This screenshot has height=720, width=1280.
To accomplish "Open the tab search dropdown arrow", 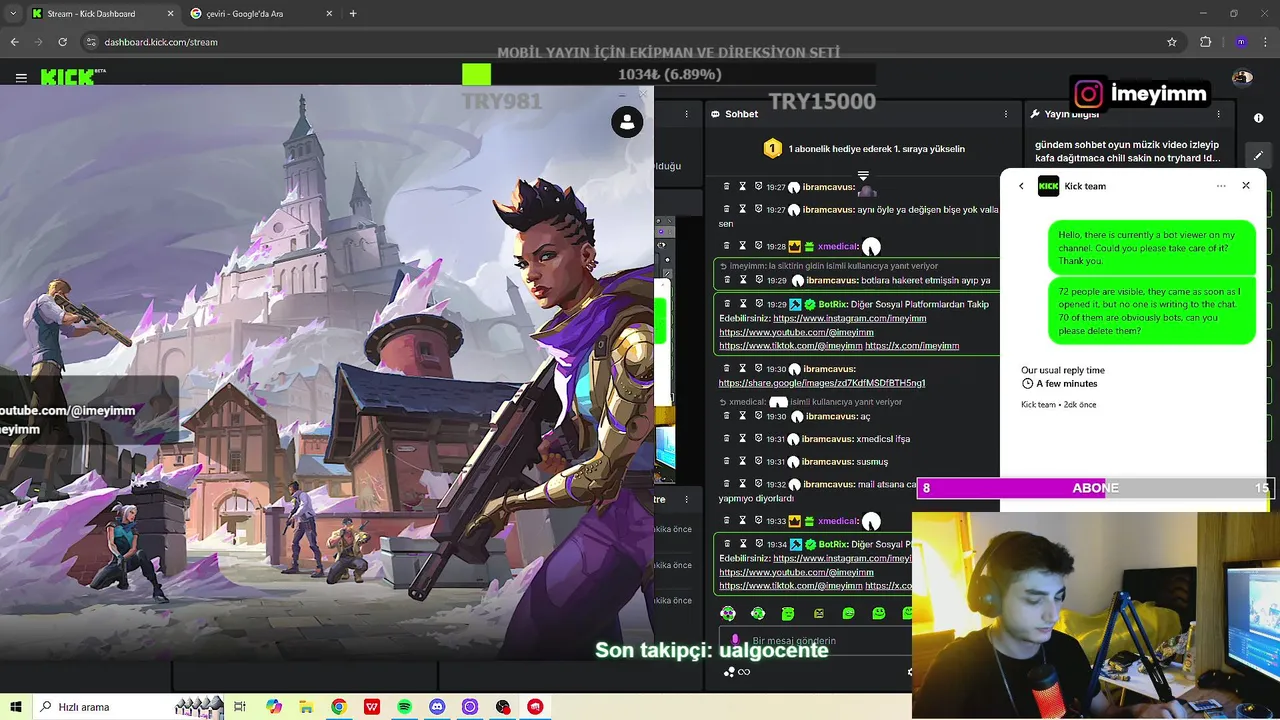I will [x=13, y=14].
